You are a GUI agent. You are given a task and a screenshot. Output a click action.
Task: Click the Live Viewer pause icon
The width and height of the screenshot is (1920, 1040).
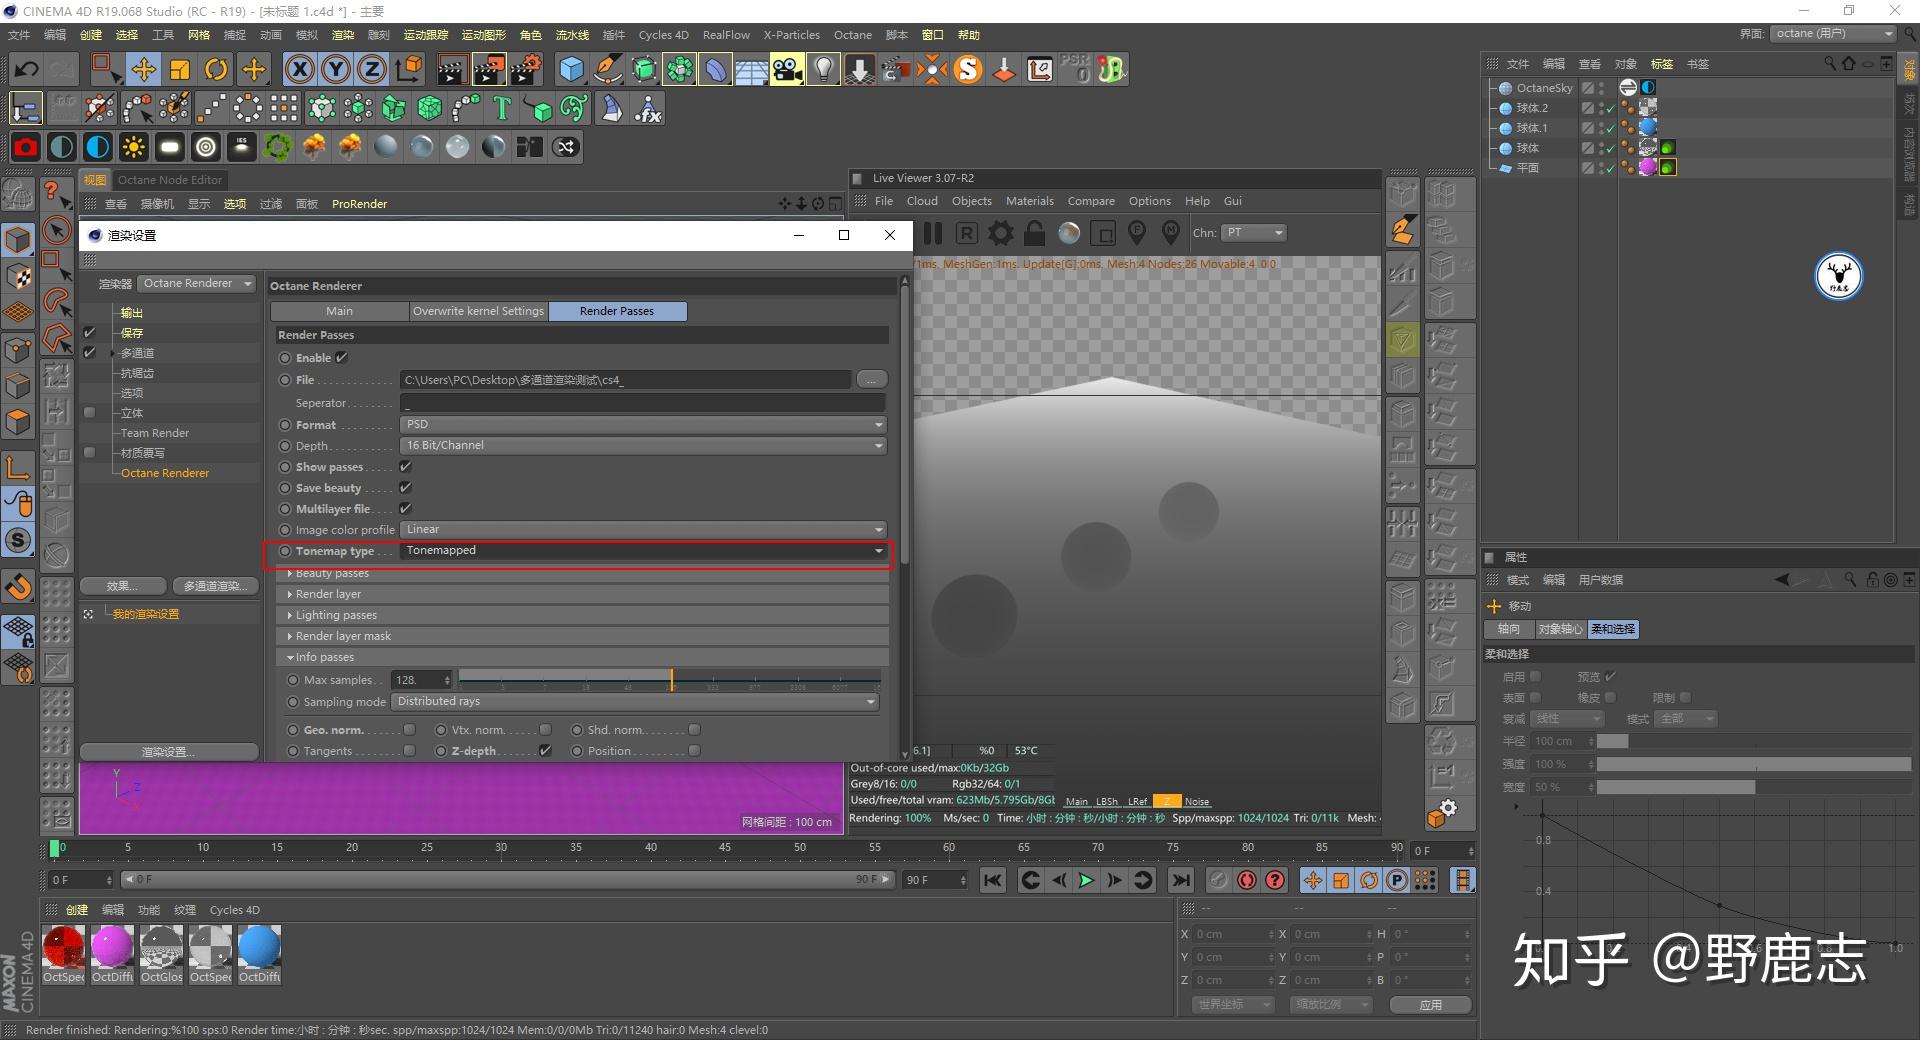(933, 233)
